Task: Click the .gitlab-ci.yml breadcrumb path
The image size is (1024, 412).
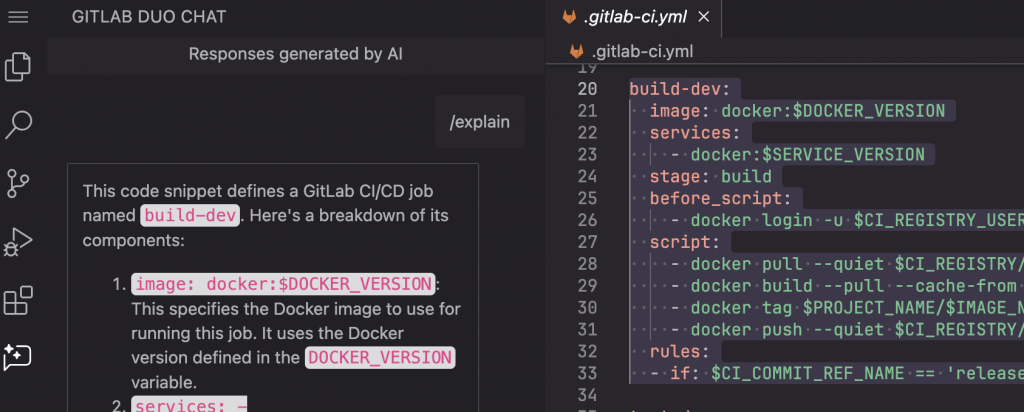Action: (642, 52)
